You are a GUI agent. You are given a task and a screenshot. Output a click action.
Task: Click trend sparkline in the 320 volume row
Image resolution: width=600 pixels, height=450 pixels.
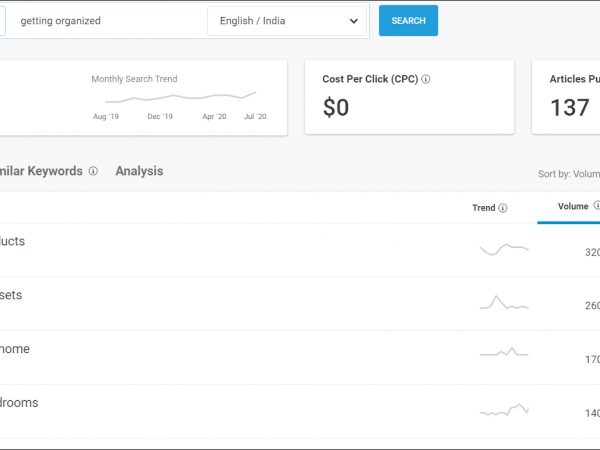coord(503,249)
